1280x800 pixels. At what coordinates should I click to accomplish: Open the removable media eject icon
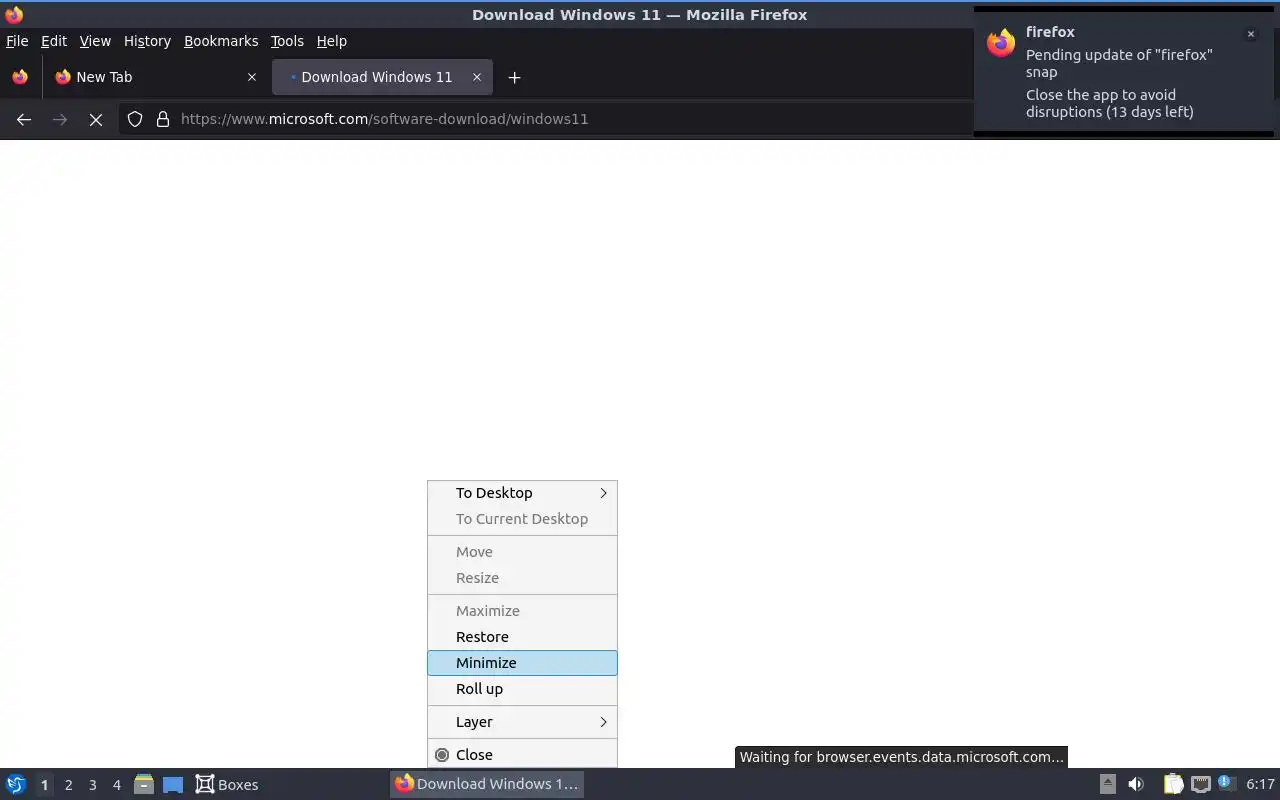pyautogui.click(x=1107, y=784)
